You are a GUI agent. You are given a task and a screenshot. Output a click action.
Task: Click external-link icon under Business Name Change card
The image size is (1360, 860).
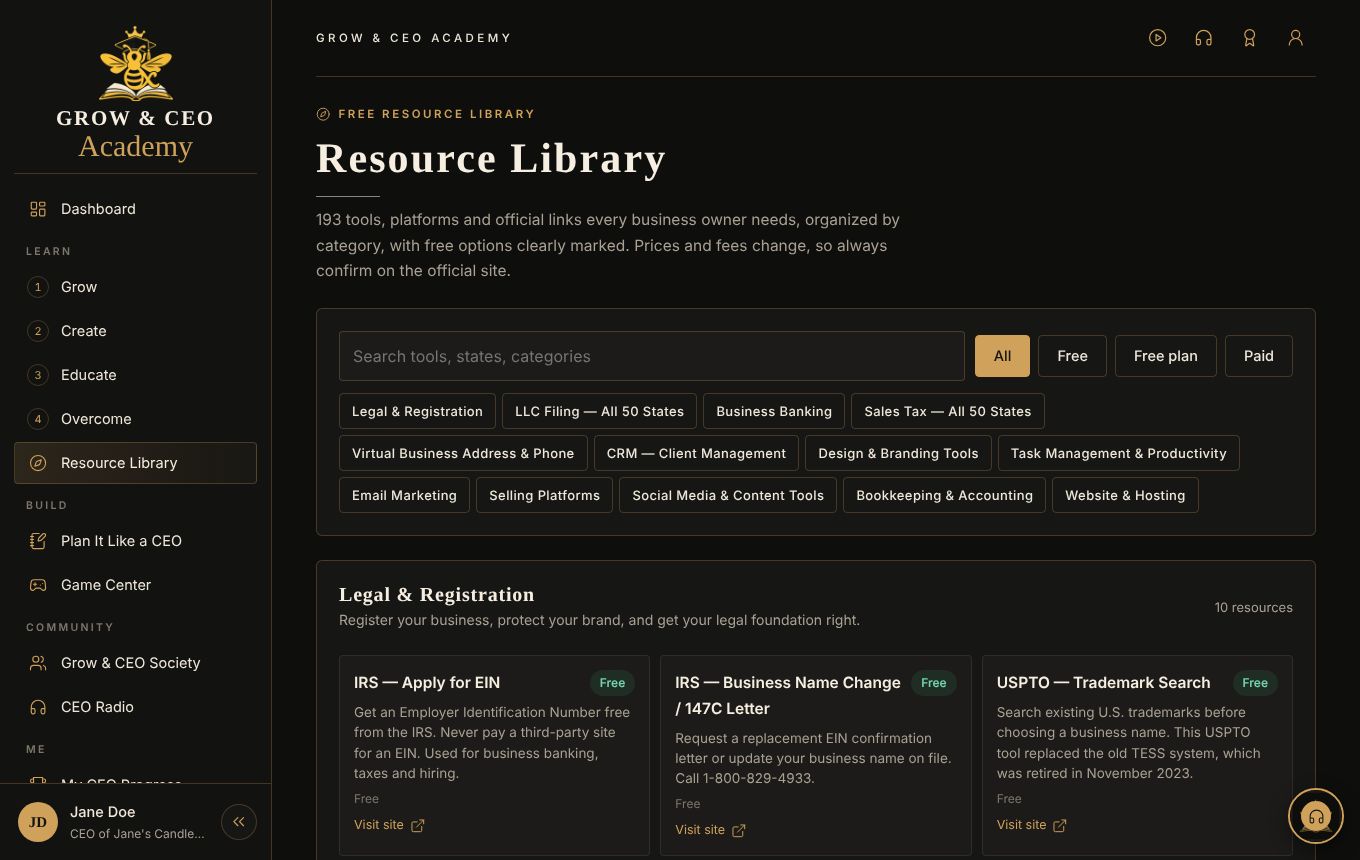[739, 830]
